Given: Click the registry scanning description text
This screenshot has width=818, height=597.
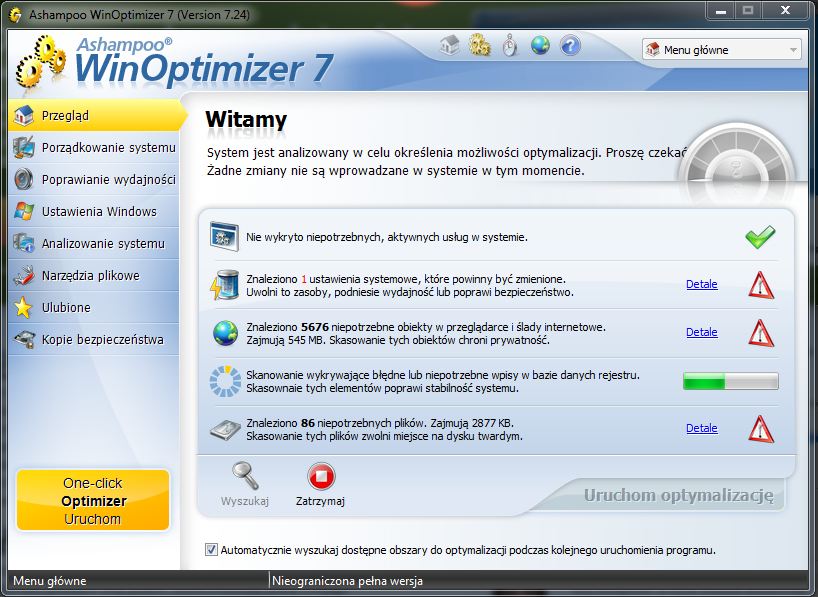Looking at the screenshot, I should tap(443, 381).
